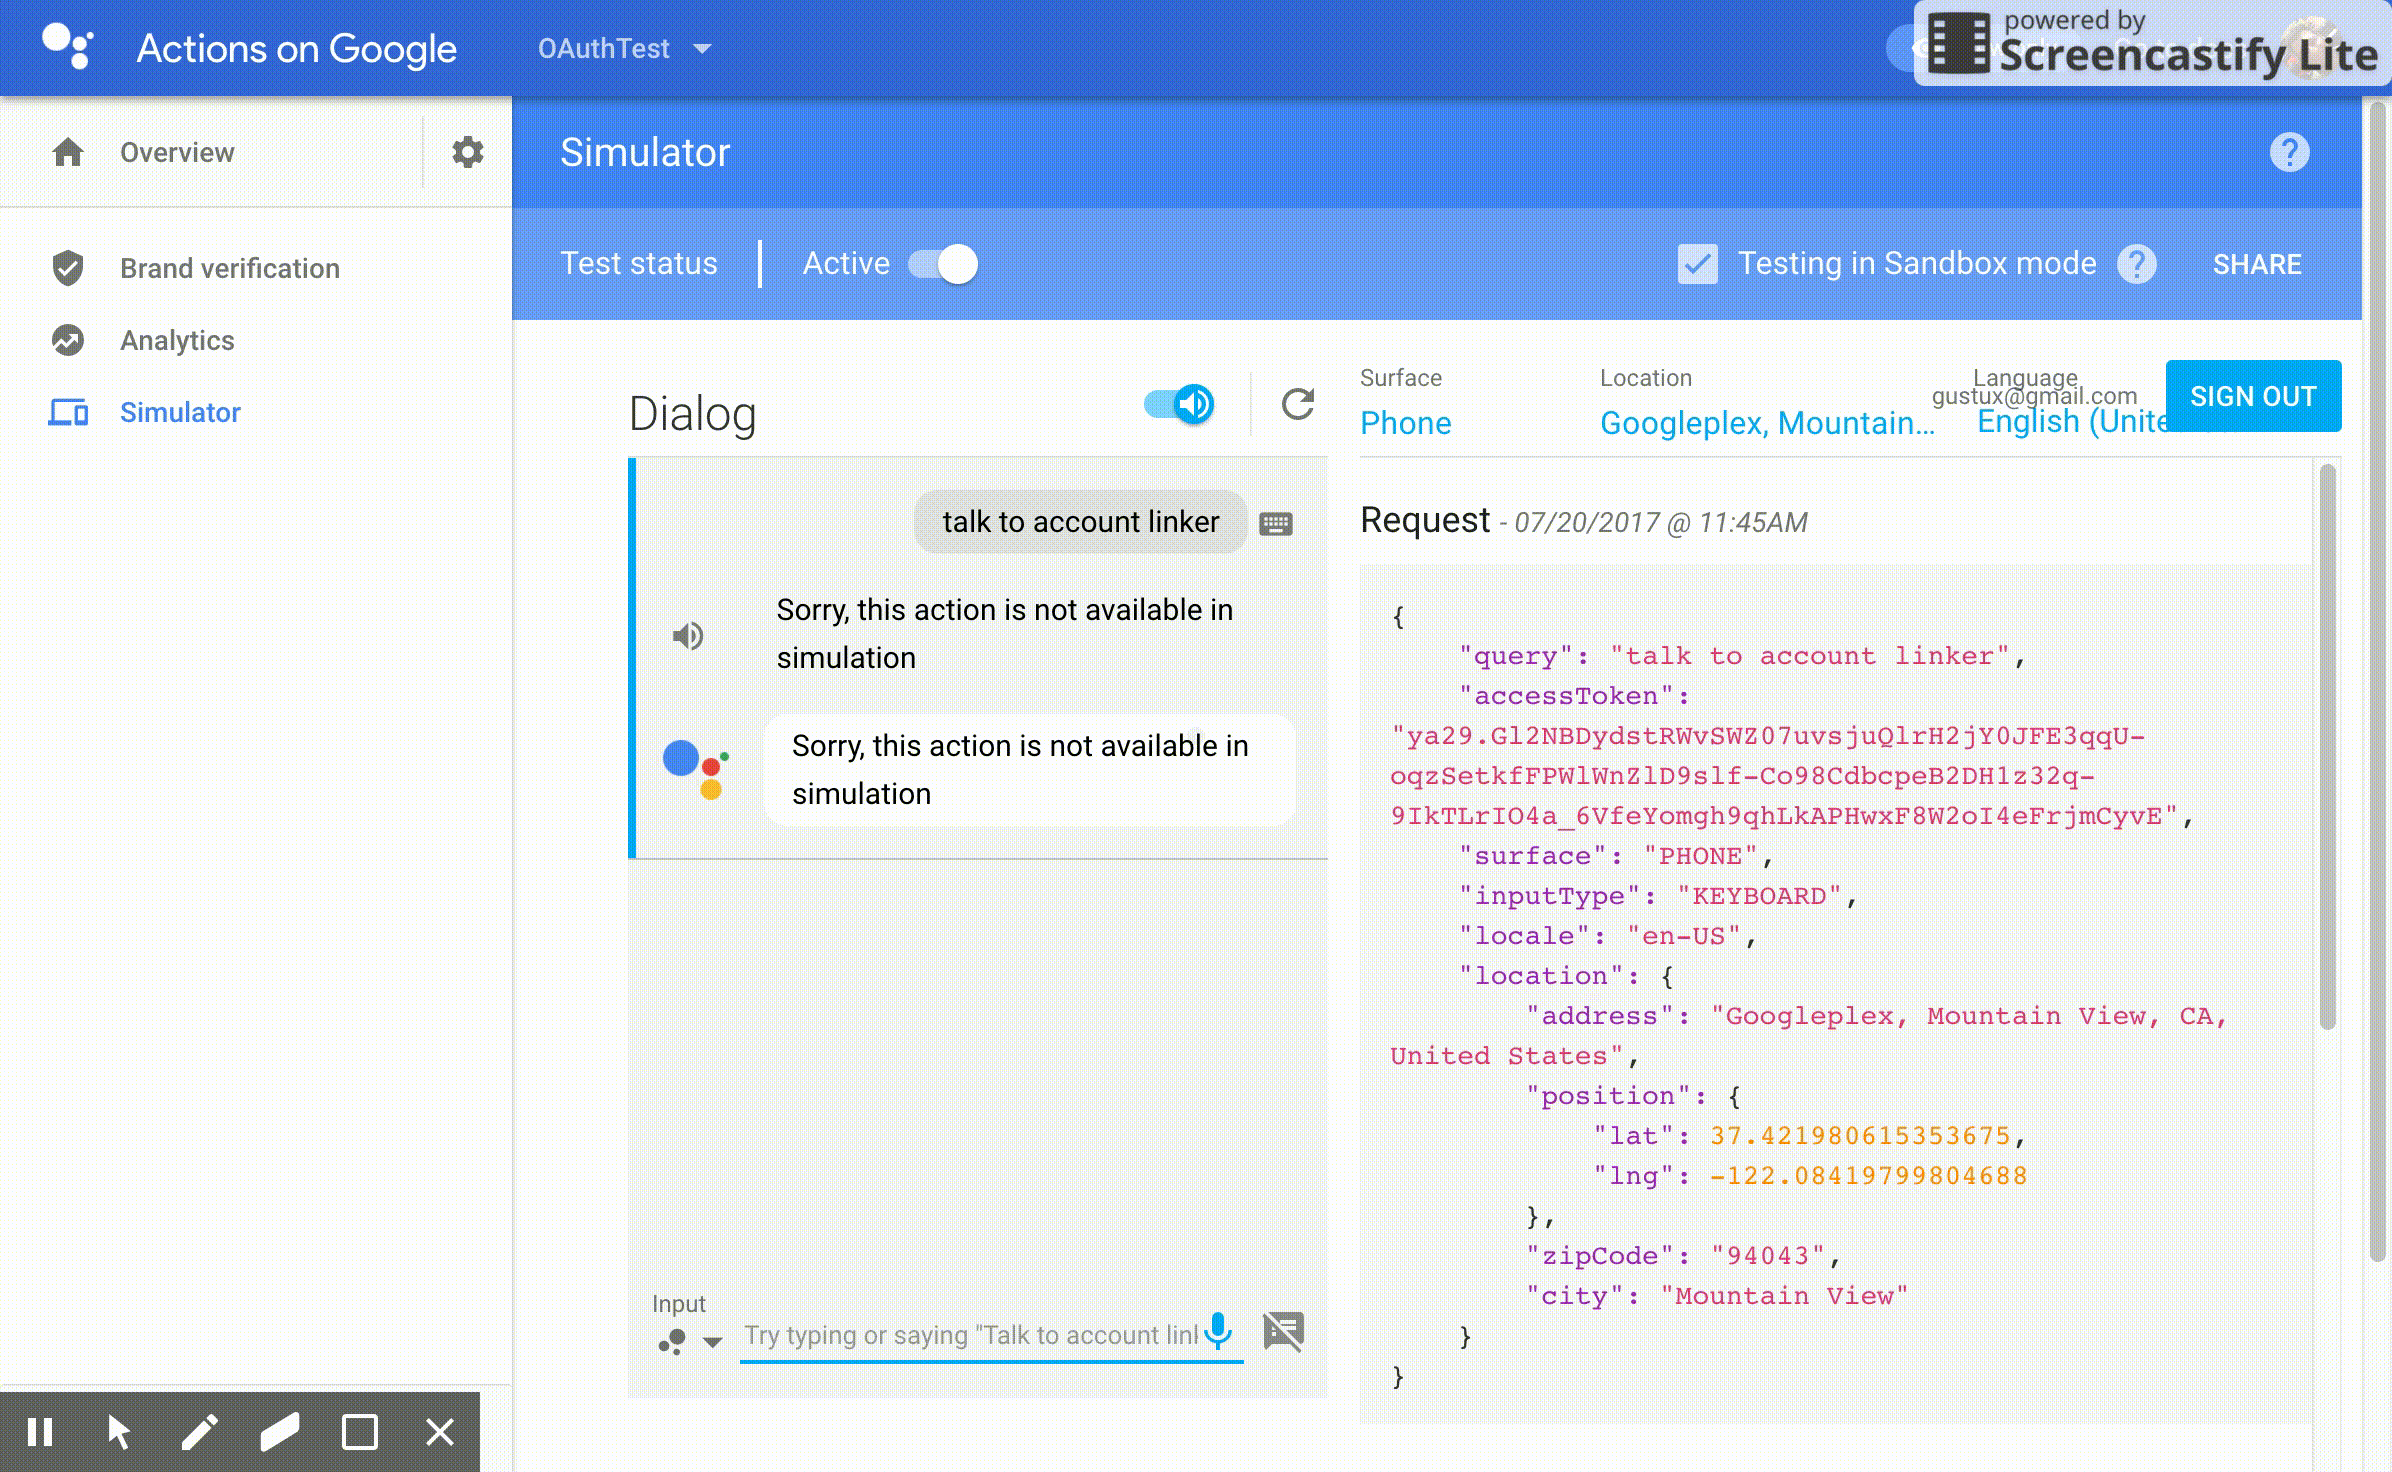Go to the Overview page

tap(177, 152)
